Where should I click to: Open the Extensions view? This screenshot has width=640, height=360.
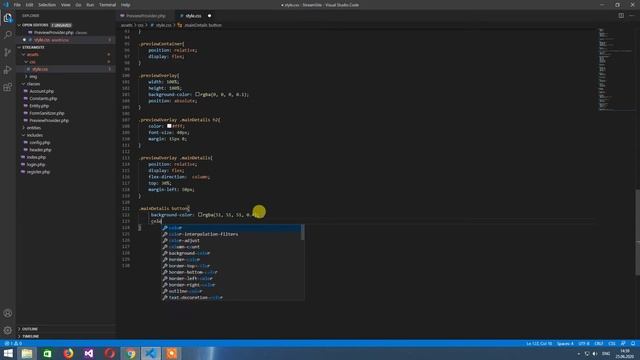8,87
